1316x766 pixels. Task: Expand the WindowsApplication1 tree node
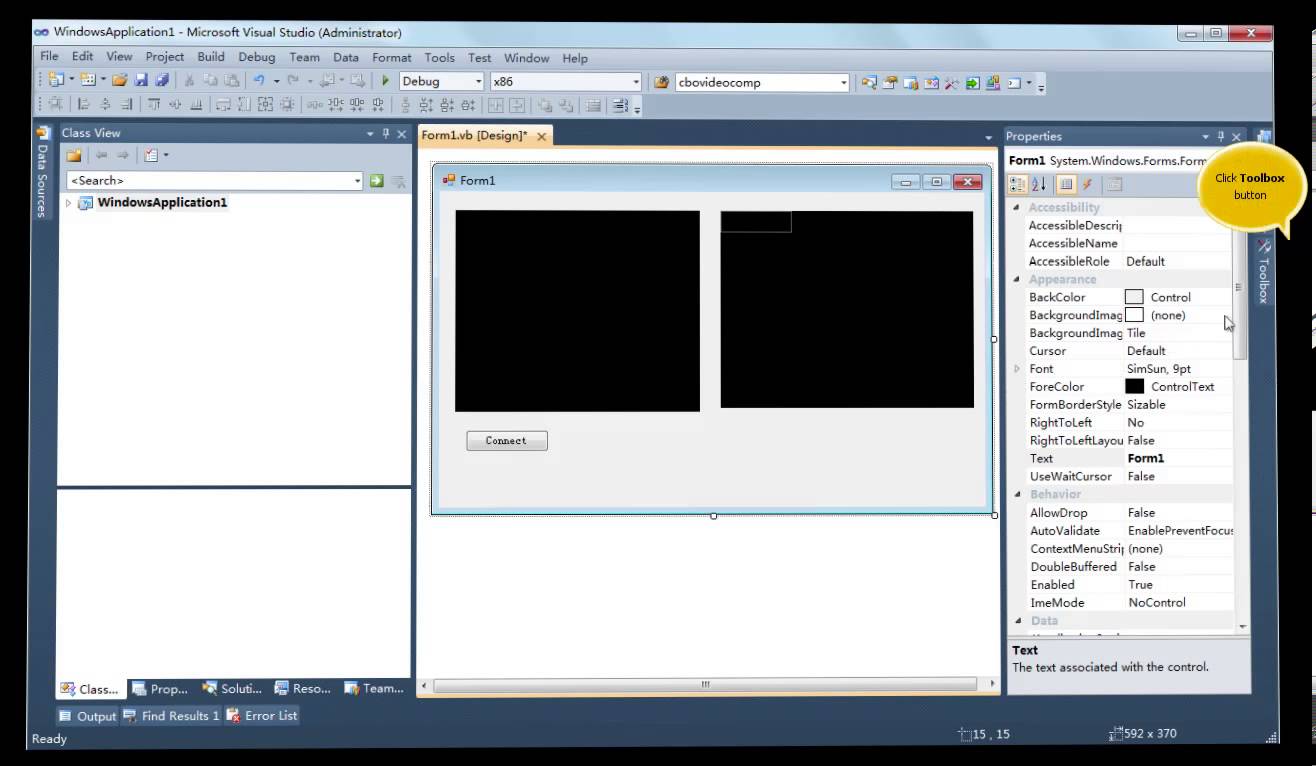[69, 203]
